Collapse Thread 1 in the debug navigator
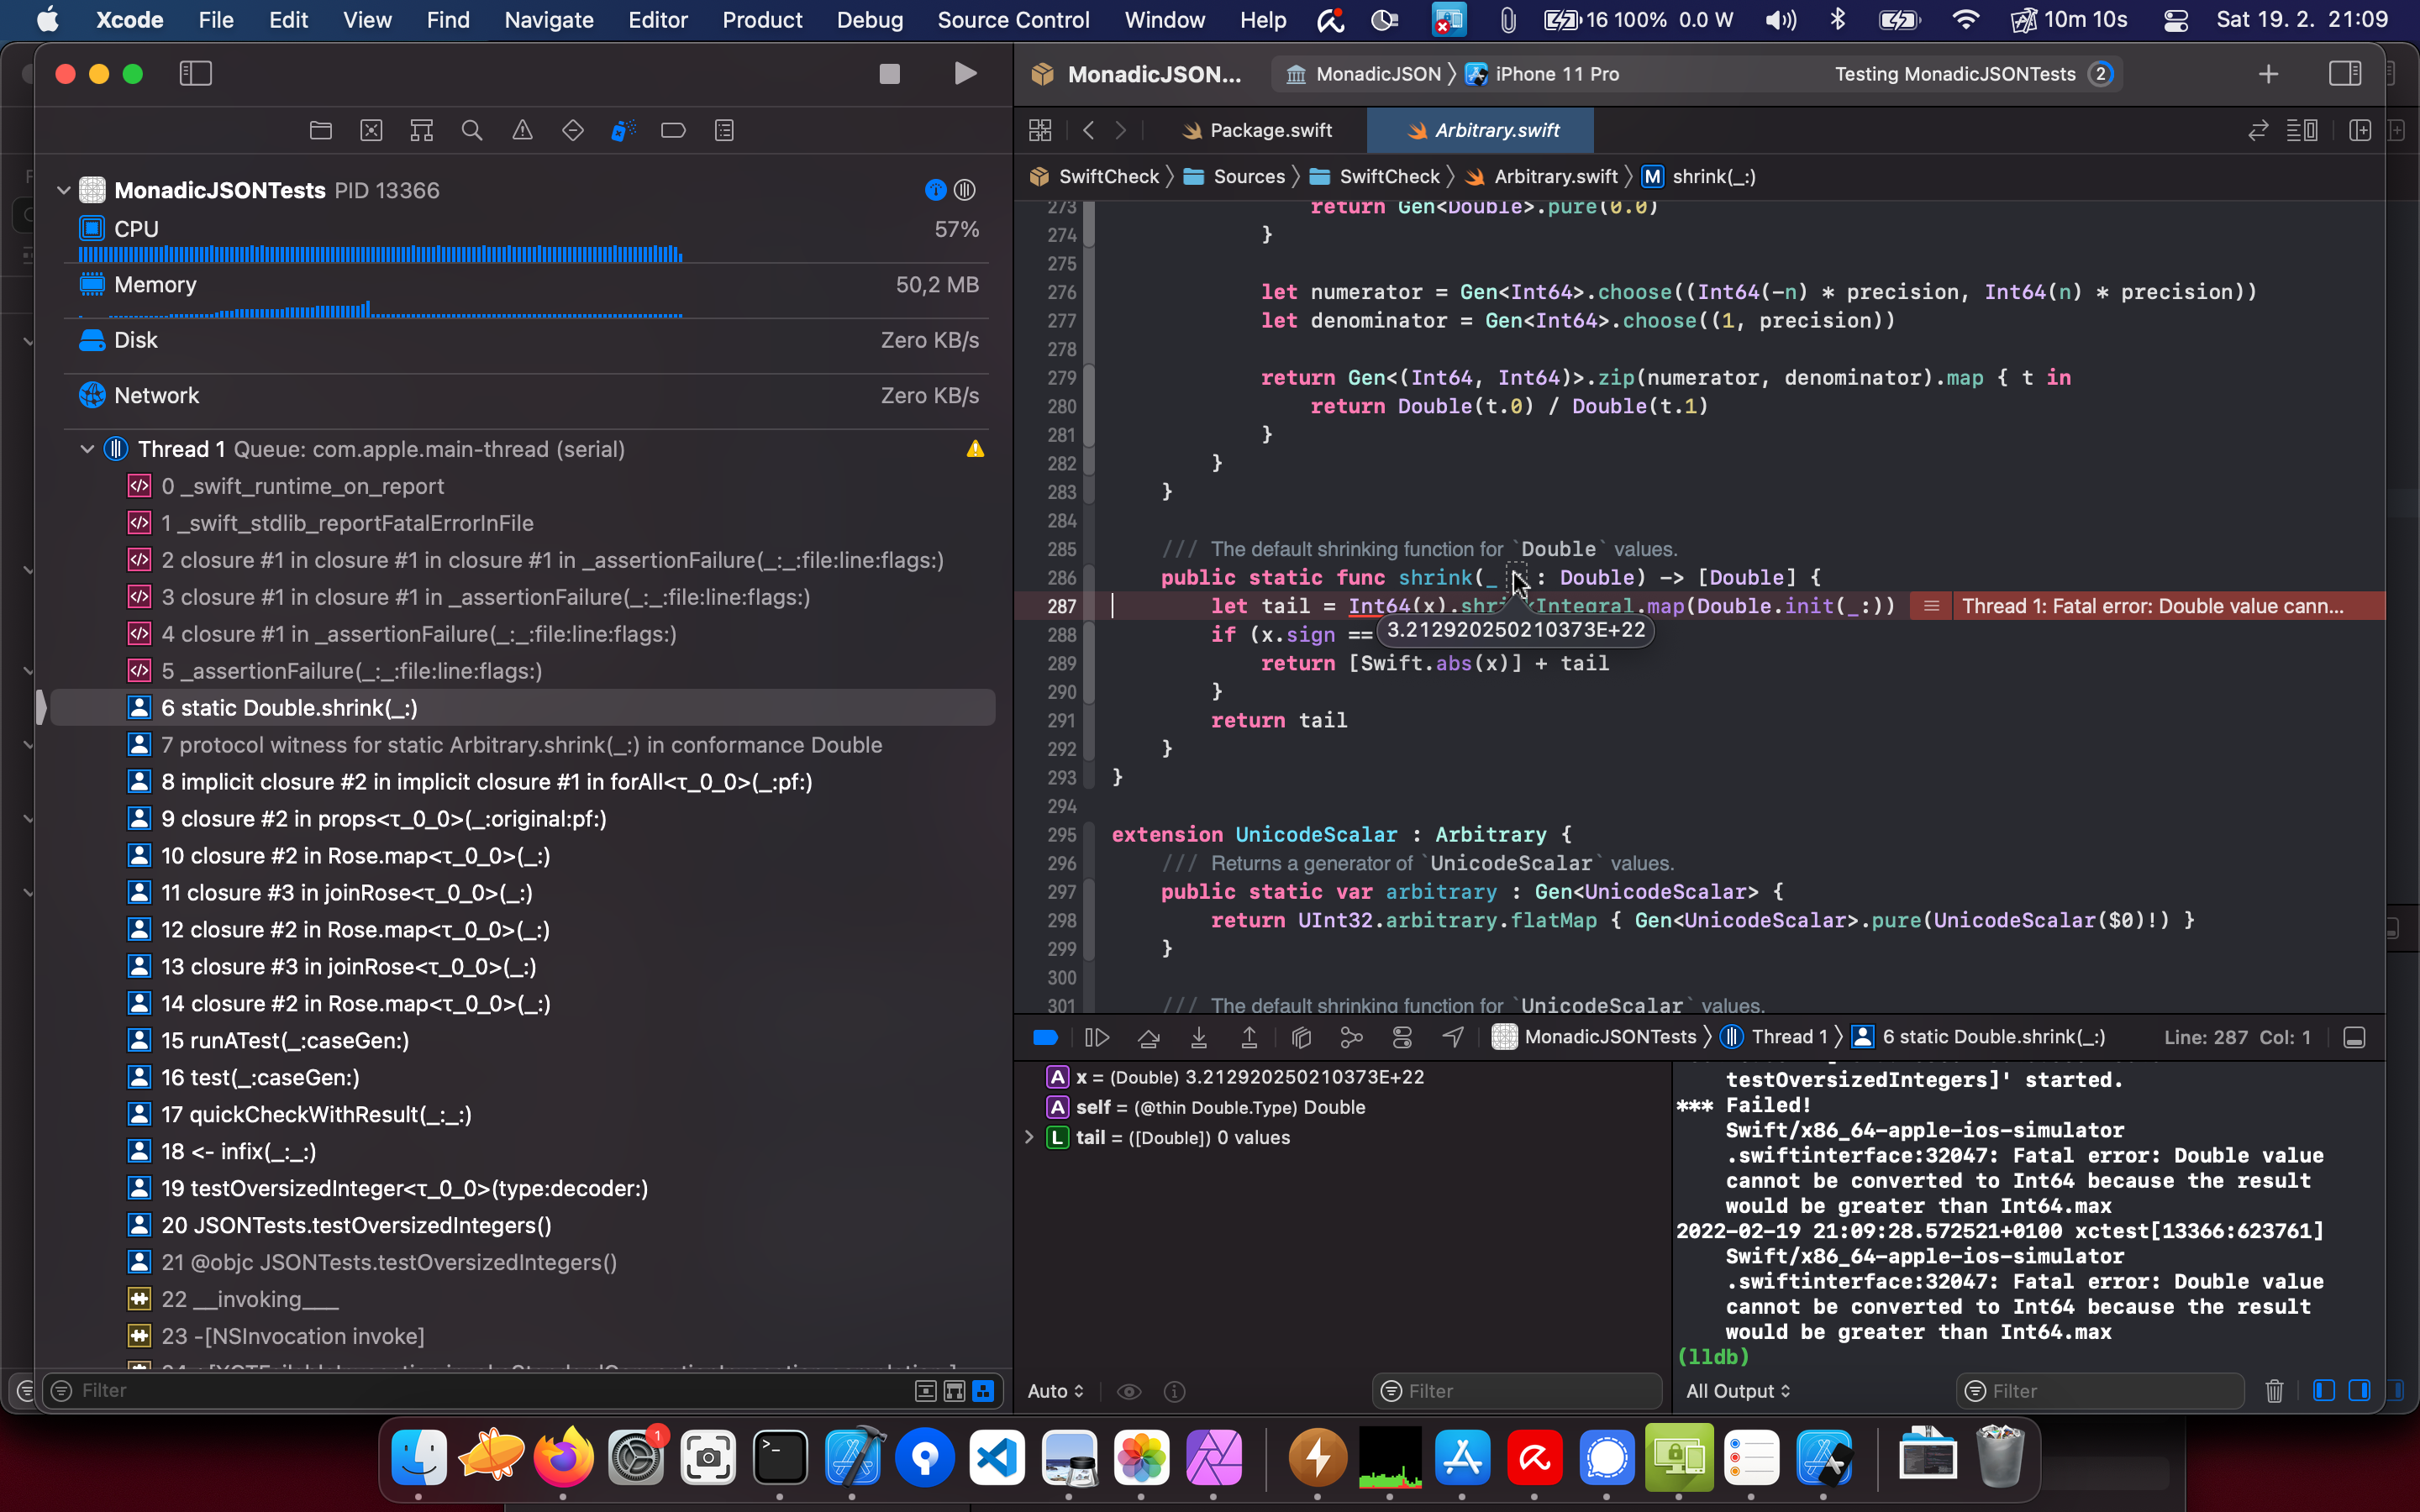This screenshot has width=2420, height=1512. (x=87, y=449)
